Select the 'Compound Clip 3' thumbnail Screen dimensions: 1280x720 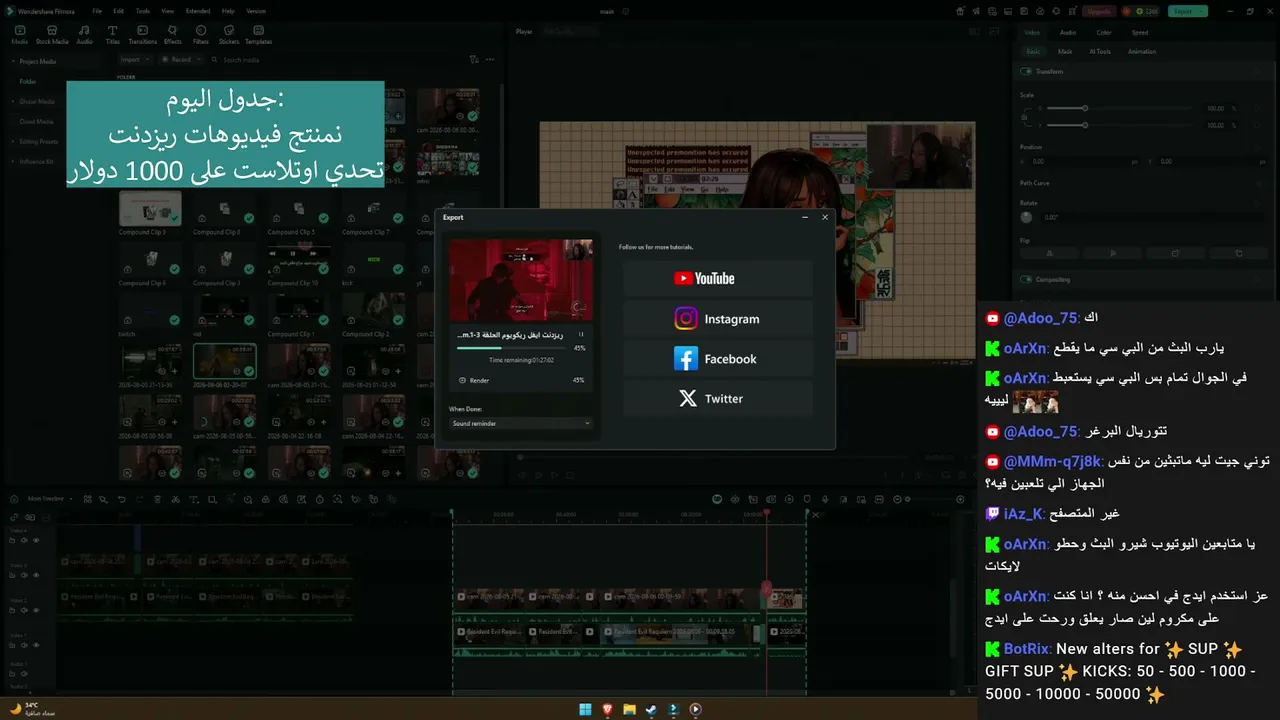[150, 209]
